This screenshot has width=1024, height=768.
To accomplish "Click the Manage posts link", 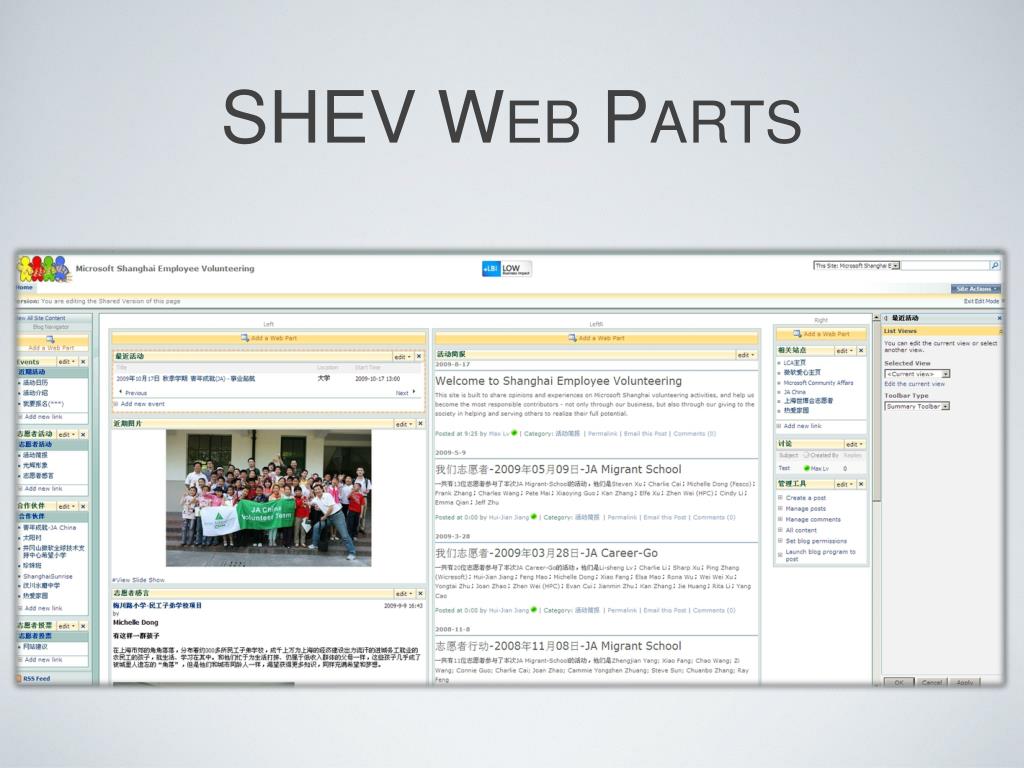I will tap(805, 508).
